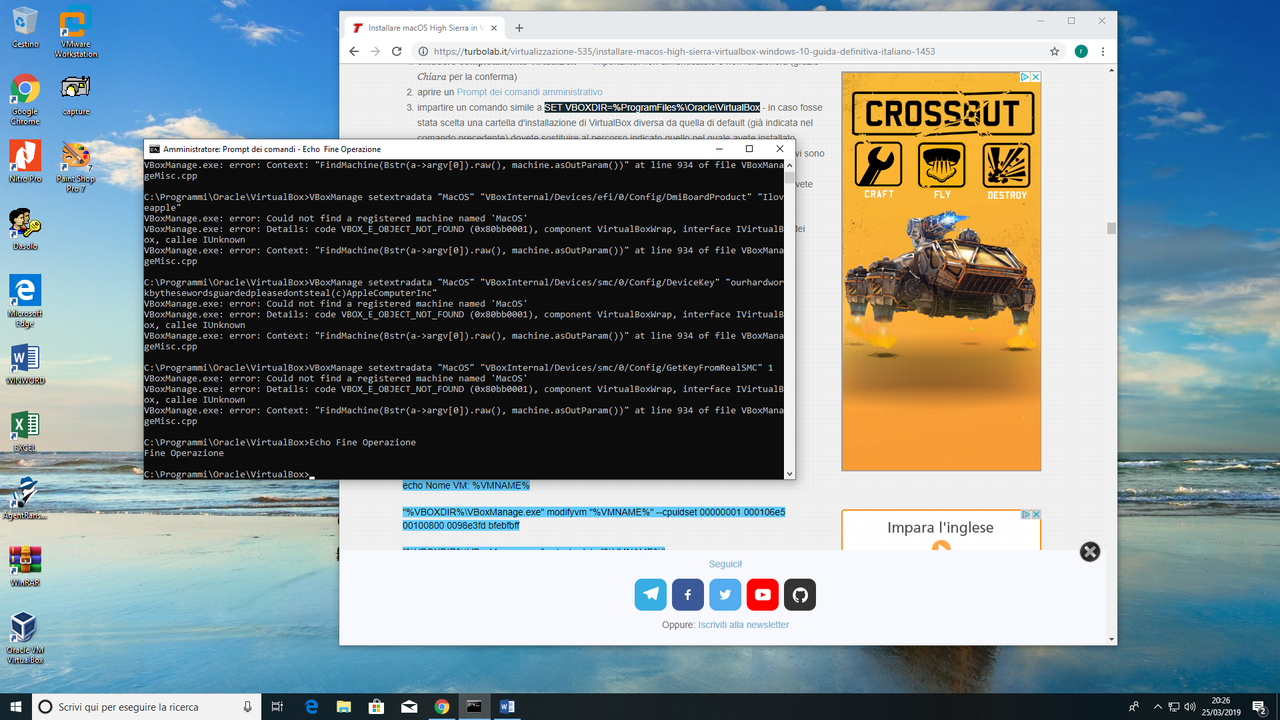The height and width of the screenshot is (720, 1280).
Task: Open the Dasolo desktop icon
Action: pyautogui.click(x=25, y=229)
